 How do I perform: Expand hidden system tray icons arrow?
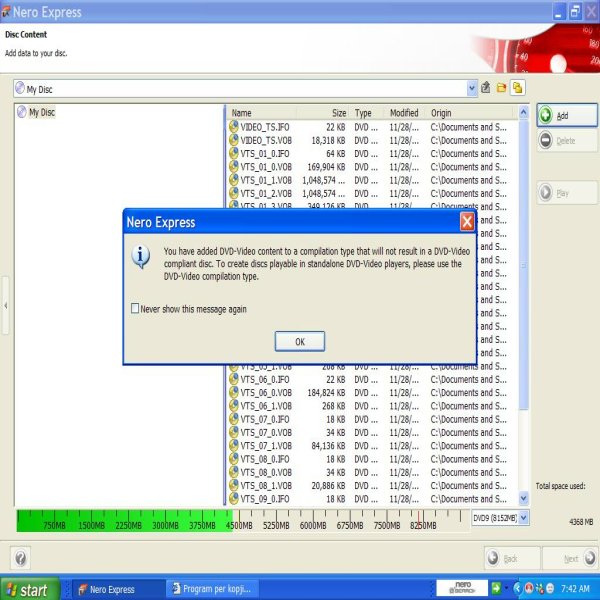click(x=517, y=588)
